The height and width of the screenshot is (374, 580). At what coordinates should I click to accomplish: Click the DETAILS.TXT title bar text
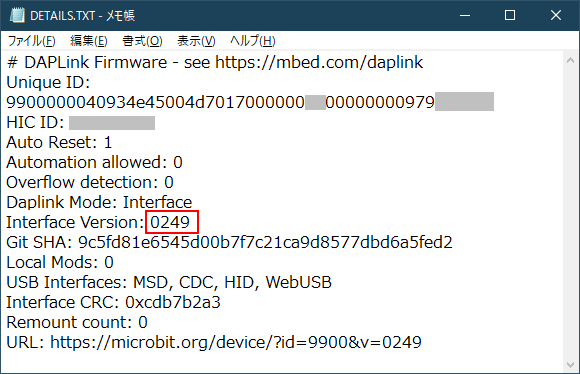(x=82, y=16)
